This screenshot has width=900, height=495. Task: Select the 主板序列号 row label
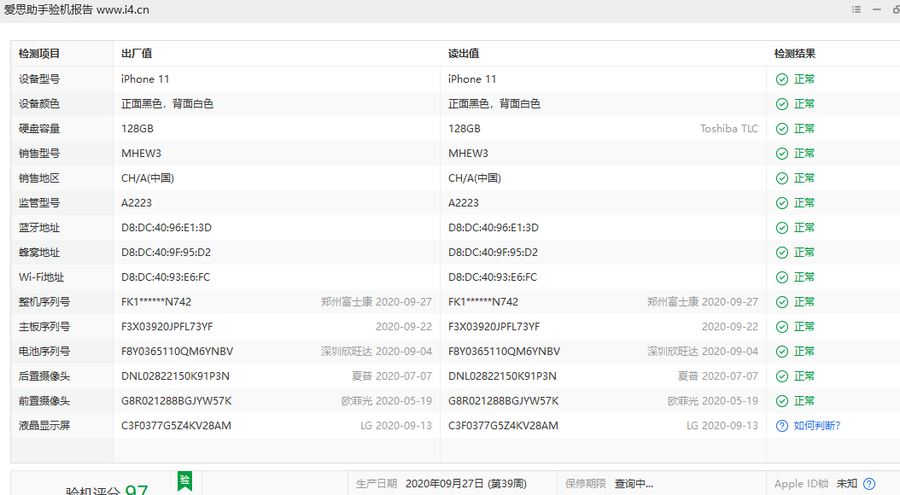[44, 327]
